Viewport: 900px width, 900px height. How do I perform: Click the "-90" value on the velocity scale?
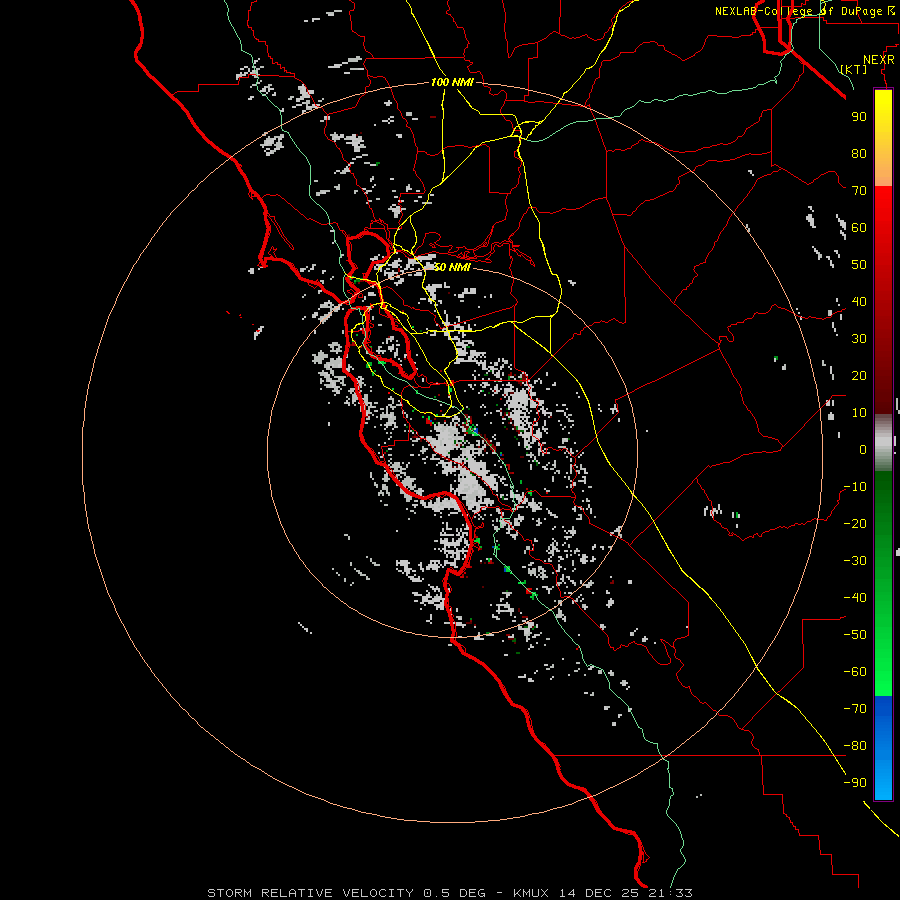855,783
